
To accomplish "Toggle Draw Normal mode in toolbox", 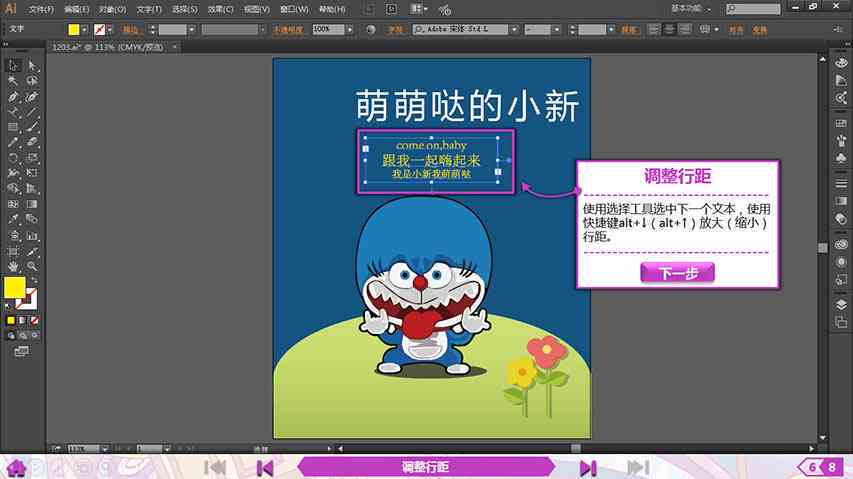I will (x=11, y=336).
